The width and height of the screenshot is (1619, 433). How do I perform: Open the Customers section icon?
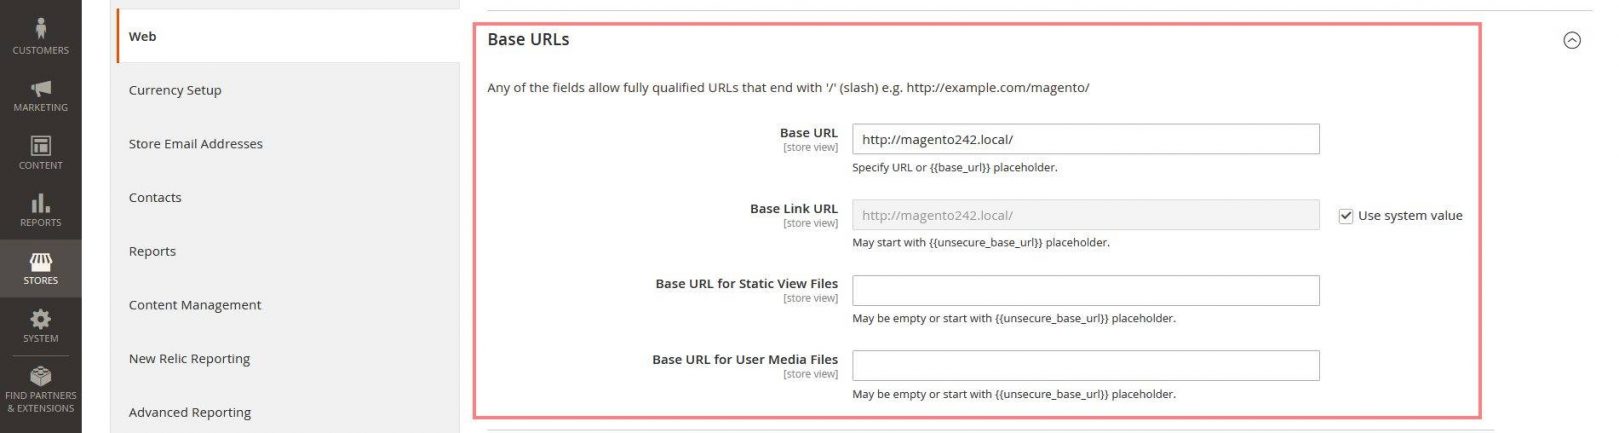40,28
